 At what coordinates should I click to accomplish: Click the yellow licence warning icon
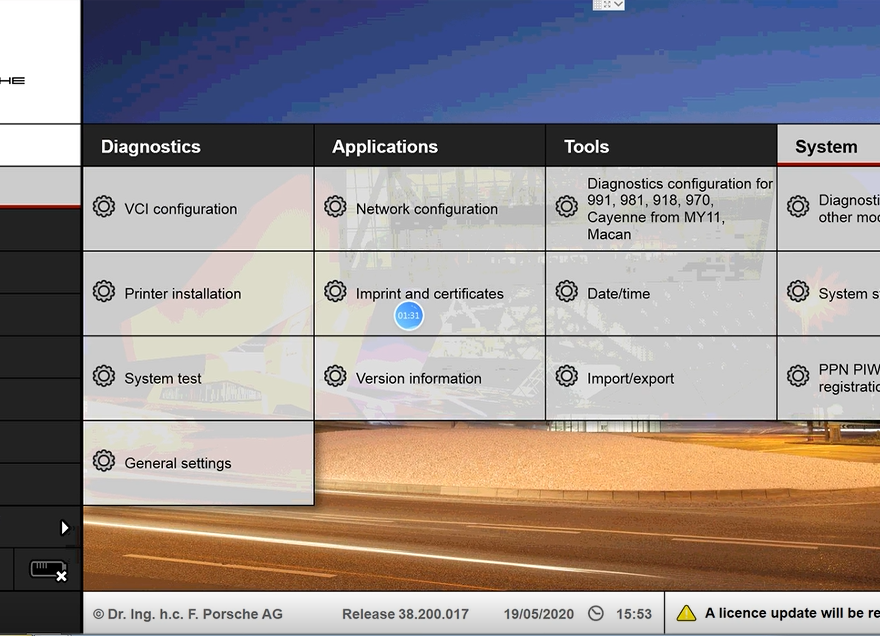tap(686, 613)
